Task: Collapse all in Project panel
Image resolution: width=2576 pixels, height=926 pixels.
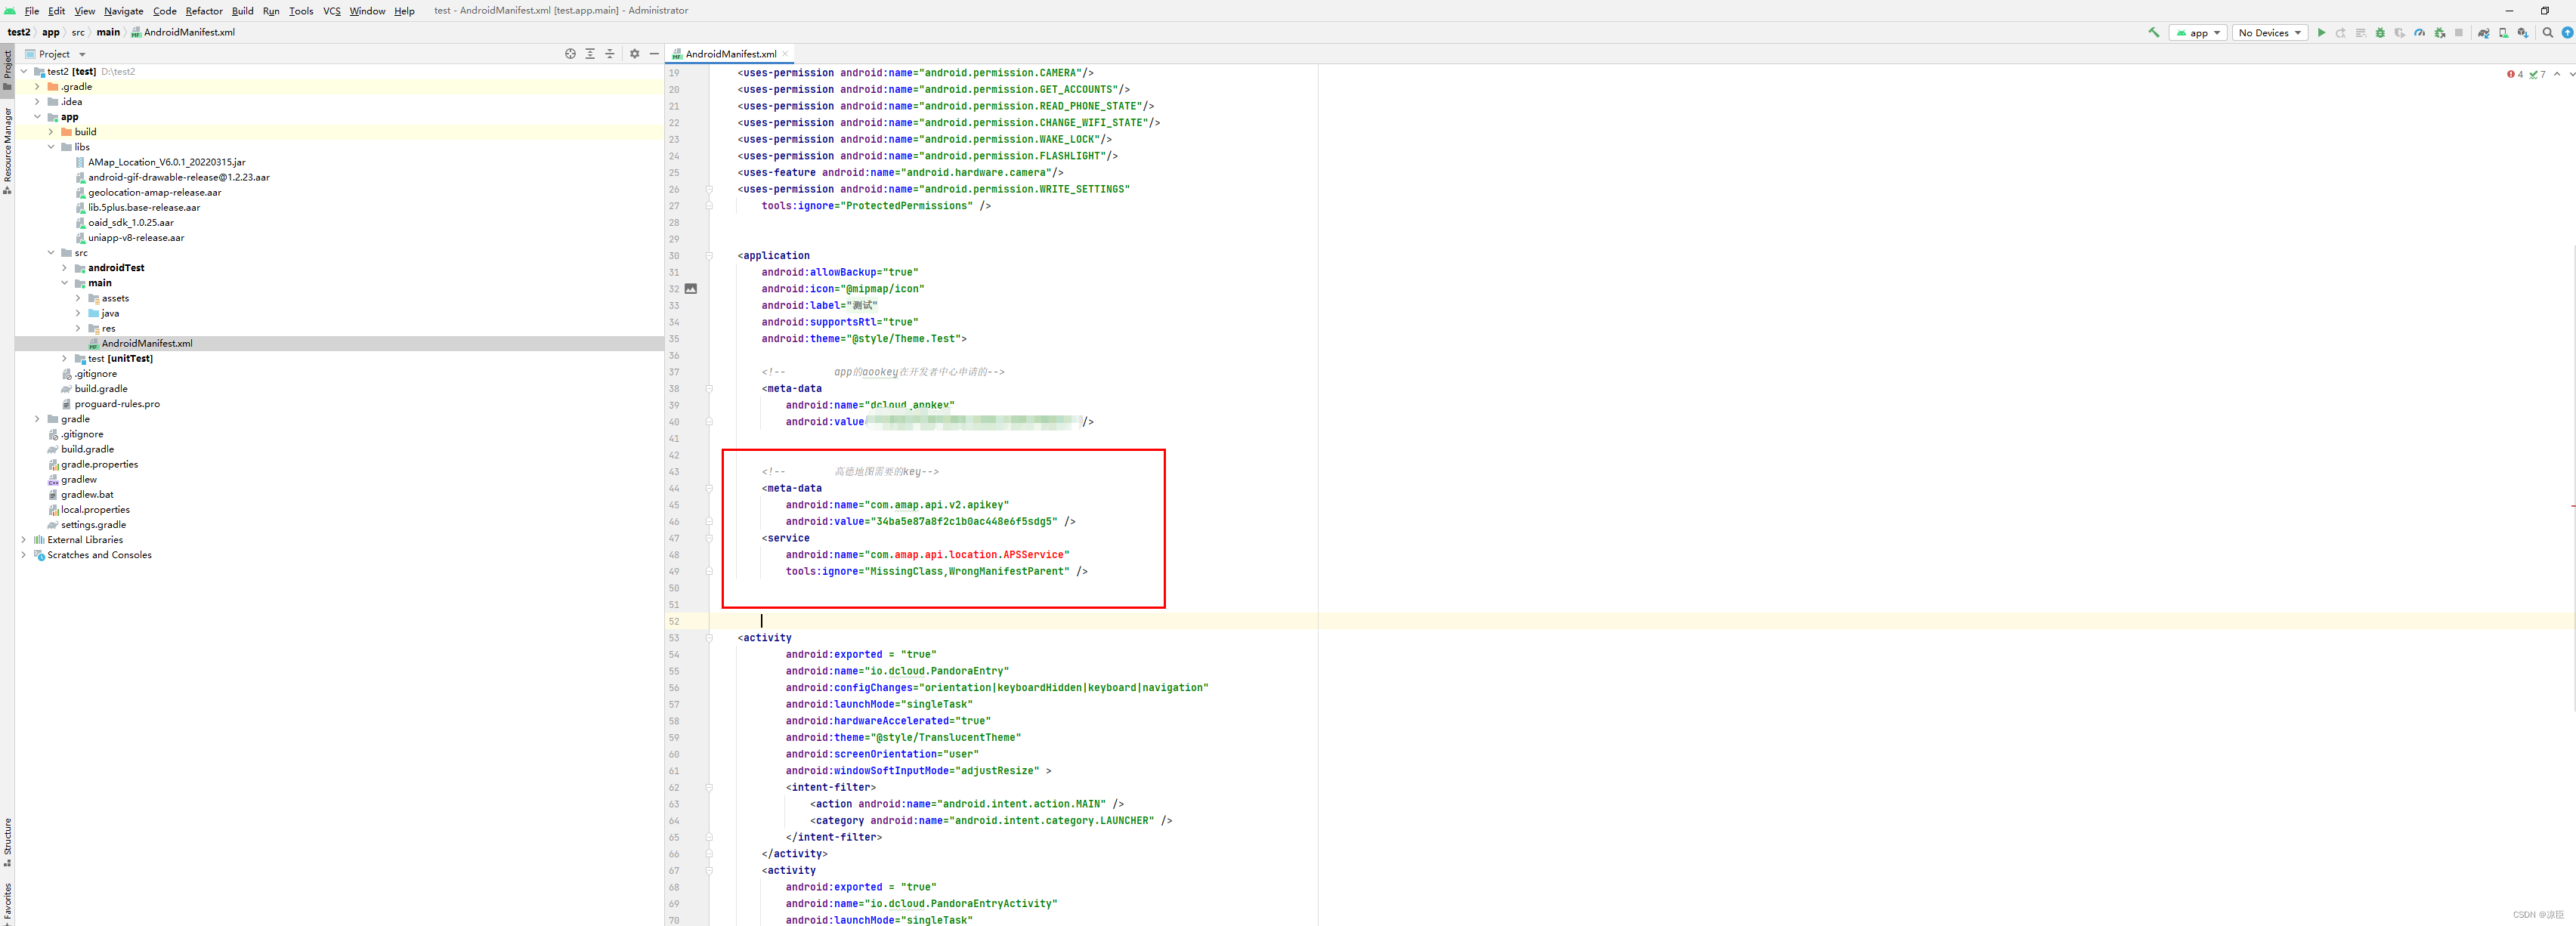Action: click(x=609, y=54)
